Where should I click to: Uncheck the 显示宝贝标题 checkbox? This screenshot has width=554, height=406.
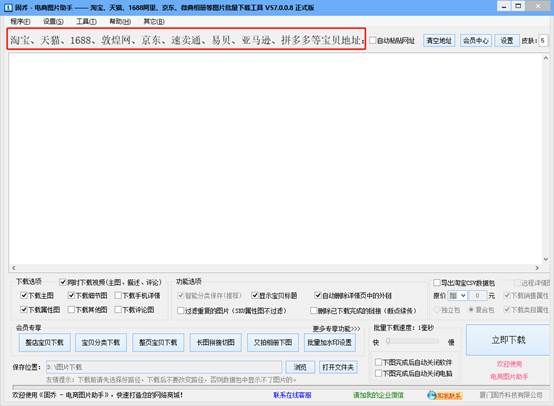tap(255, 295)
